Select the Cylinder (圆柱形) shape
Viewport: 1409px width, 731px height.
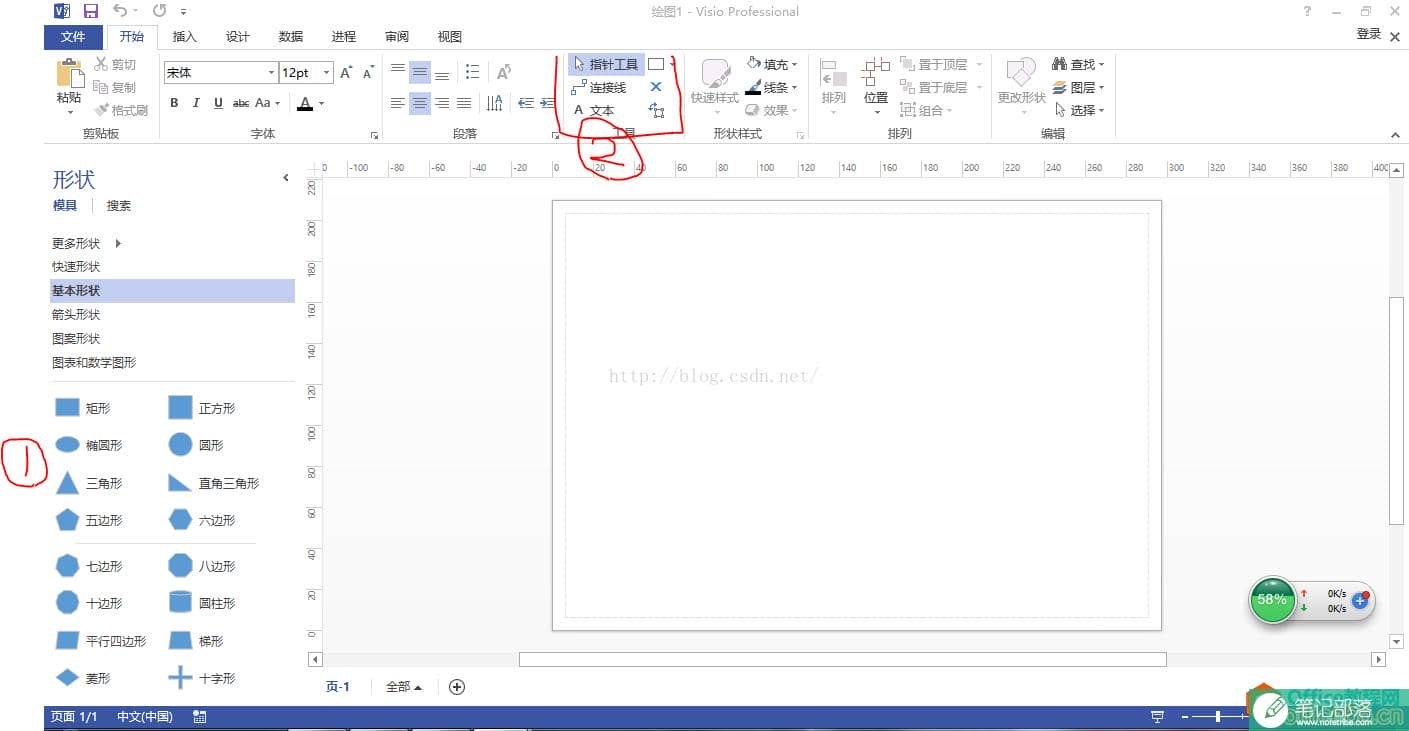[201, 603]
